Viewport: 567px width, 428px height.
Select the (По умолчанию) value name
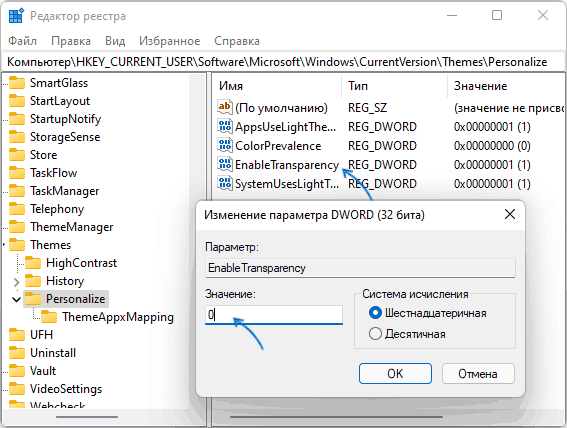coord(281,108)
